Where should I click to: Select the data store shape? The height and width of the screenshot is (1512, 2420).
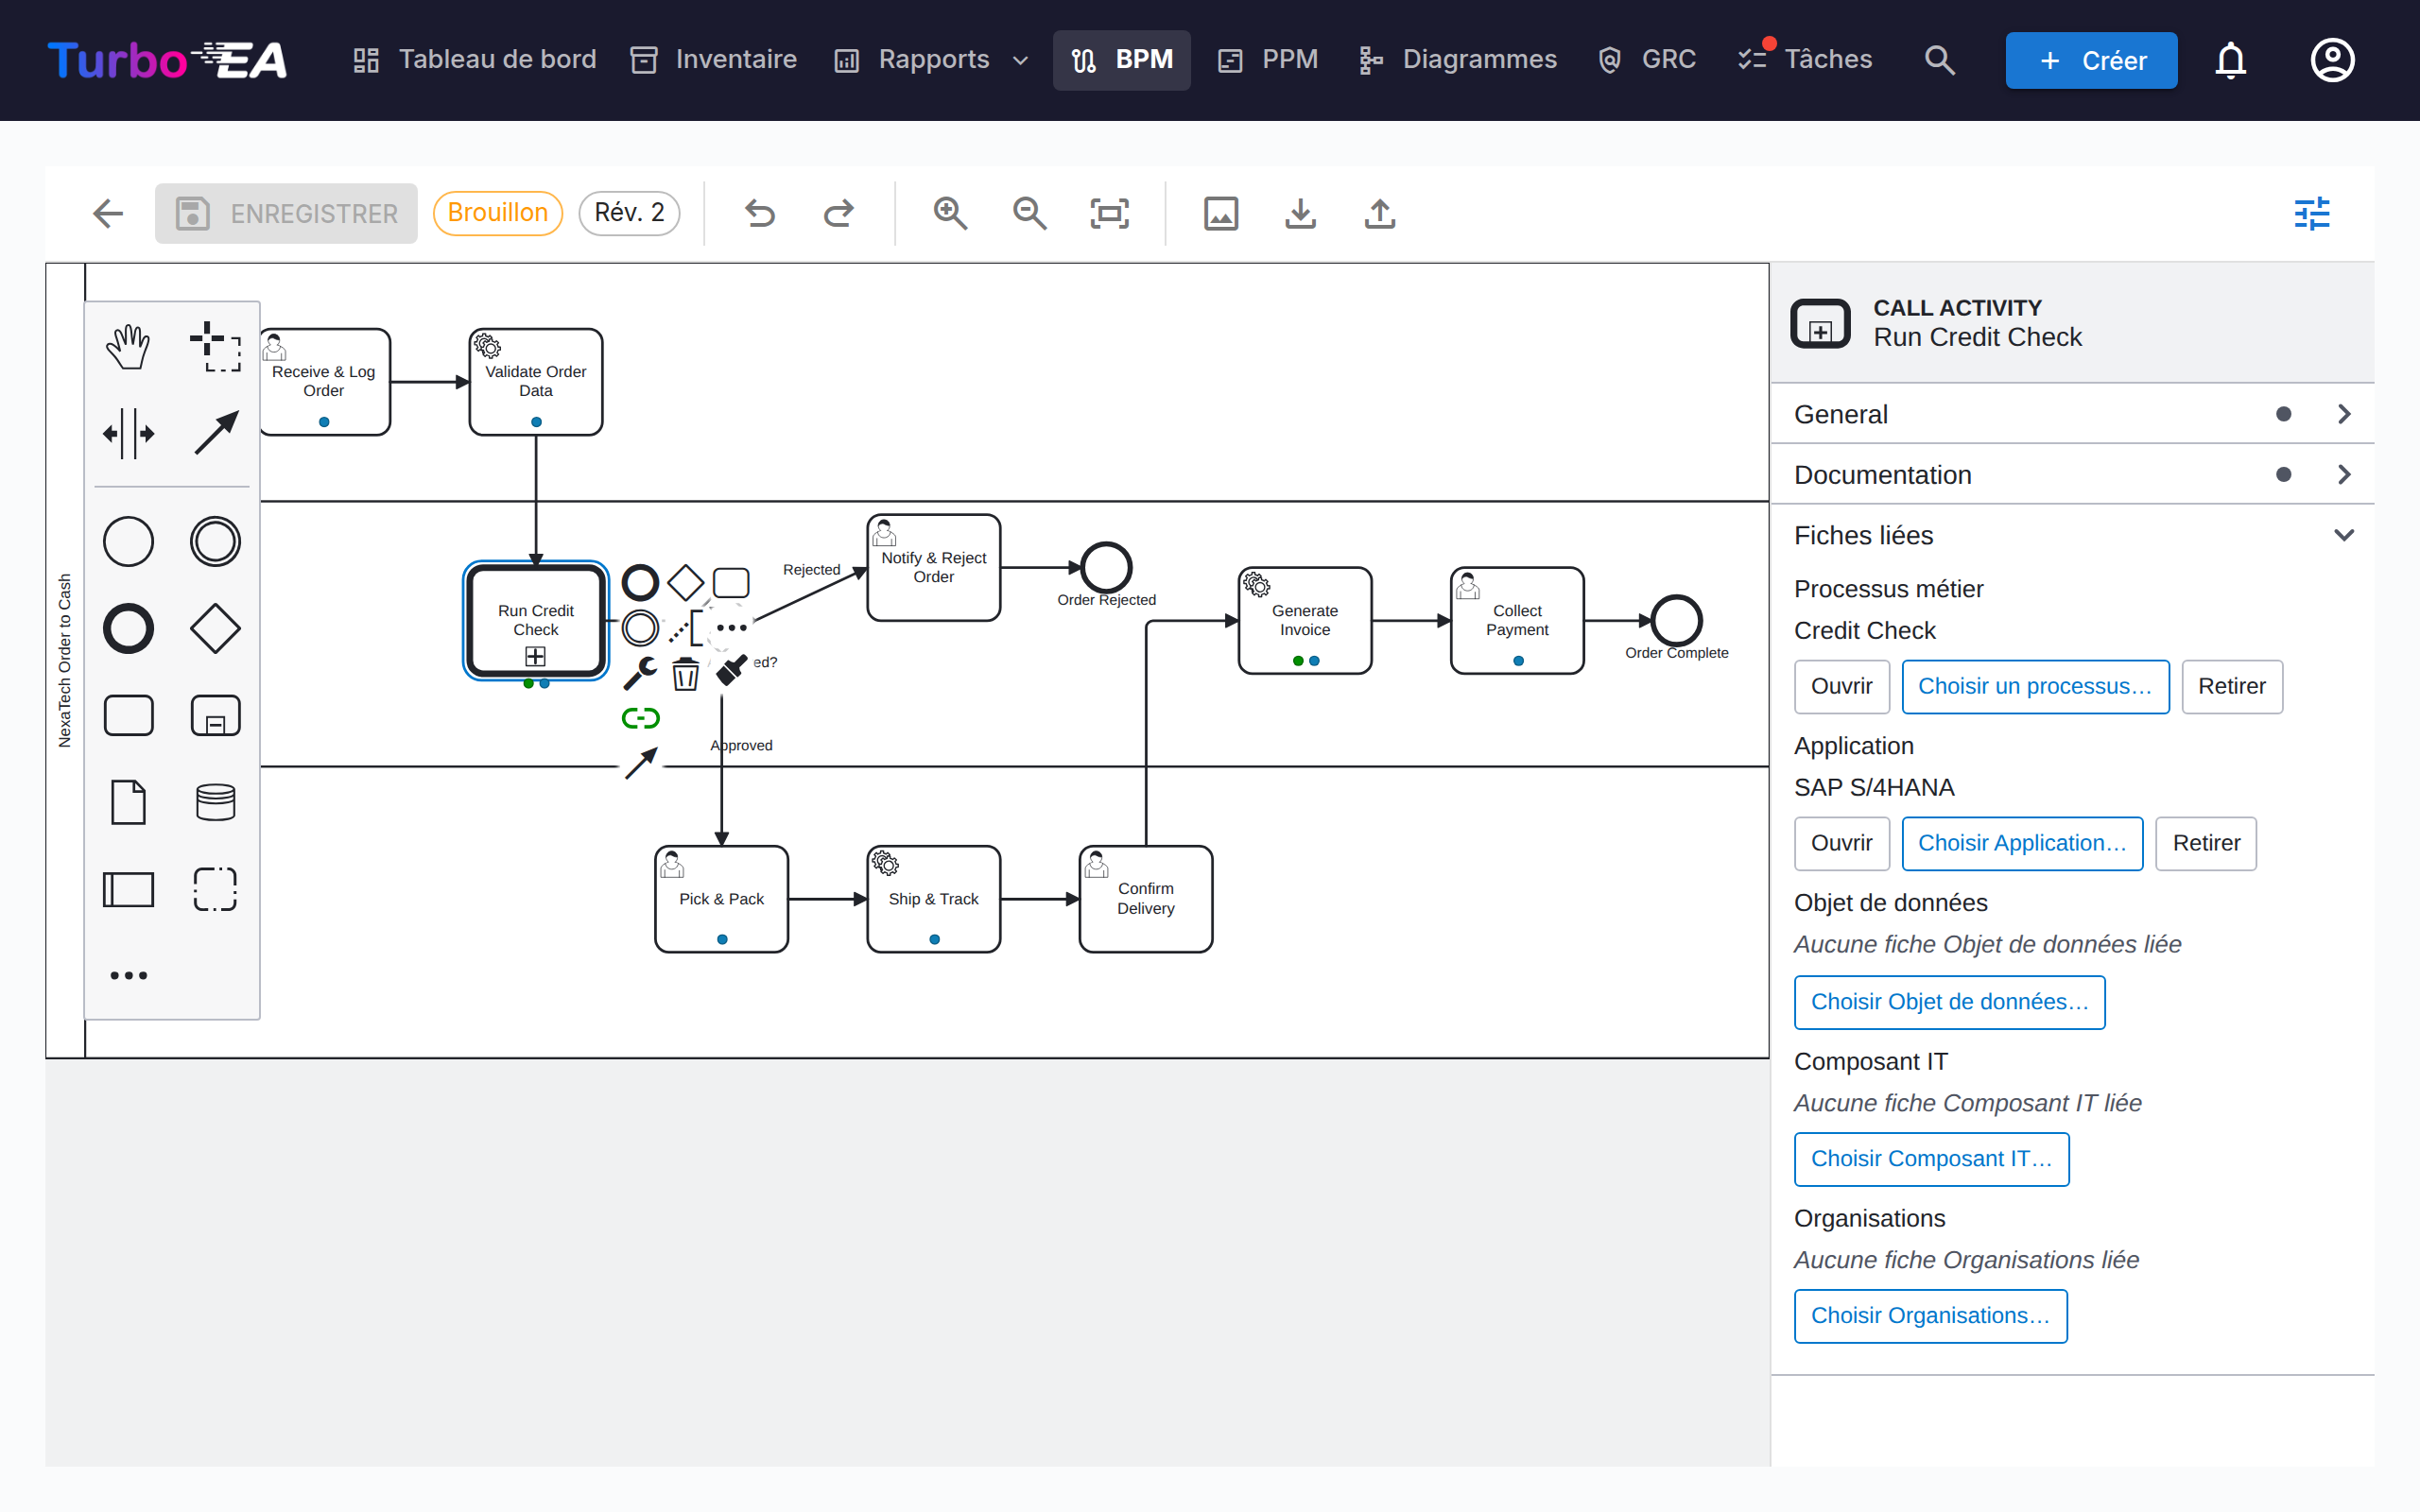(215, 802)
